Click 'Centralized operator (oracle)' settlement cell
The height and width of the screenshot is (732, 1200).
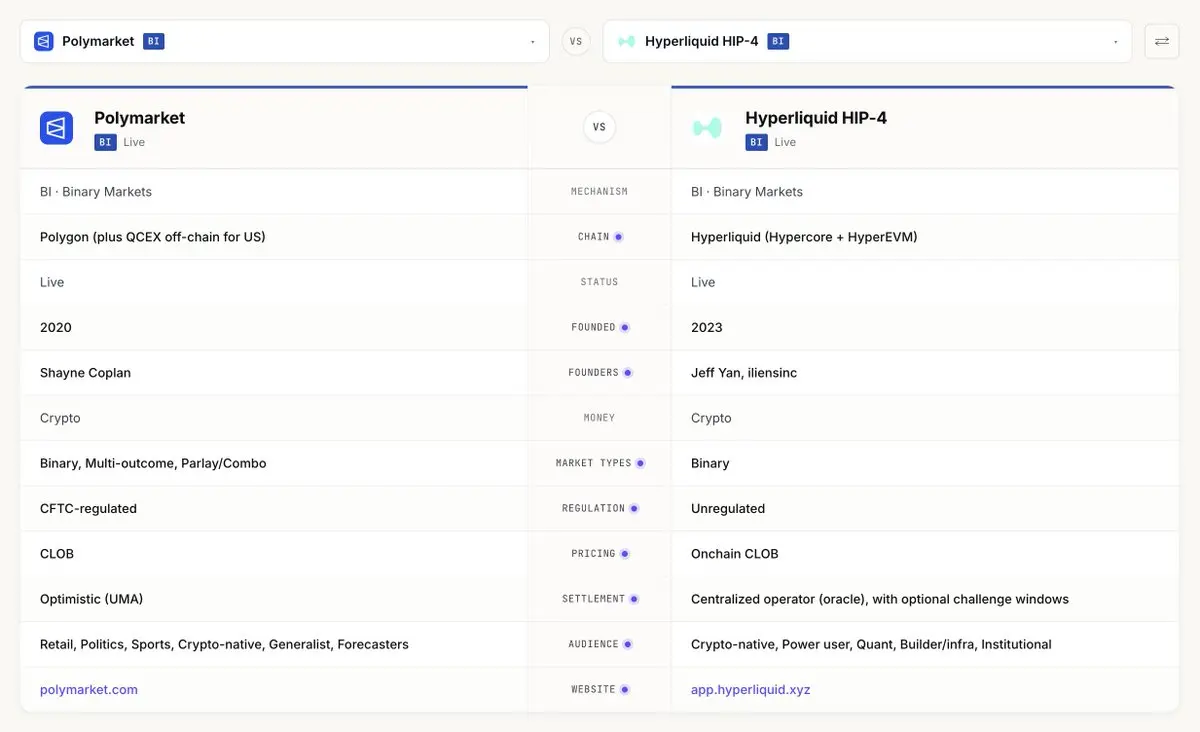(x=880, y=599)
